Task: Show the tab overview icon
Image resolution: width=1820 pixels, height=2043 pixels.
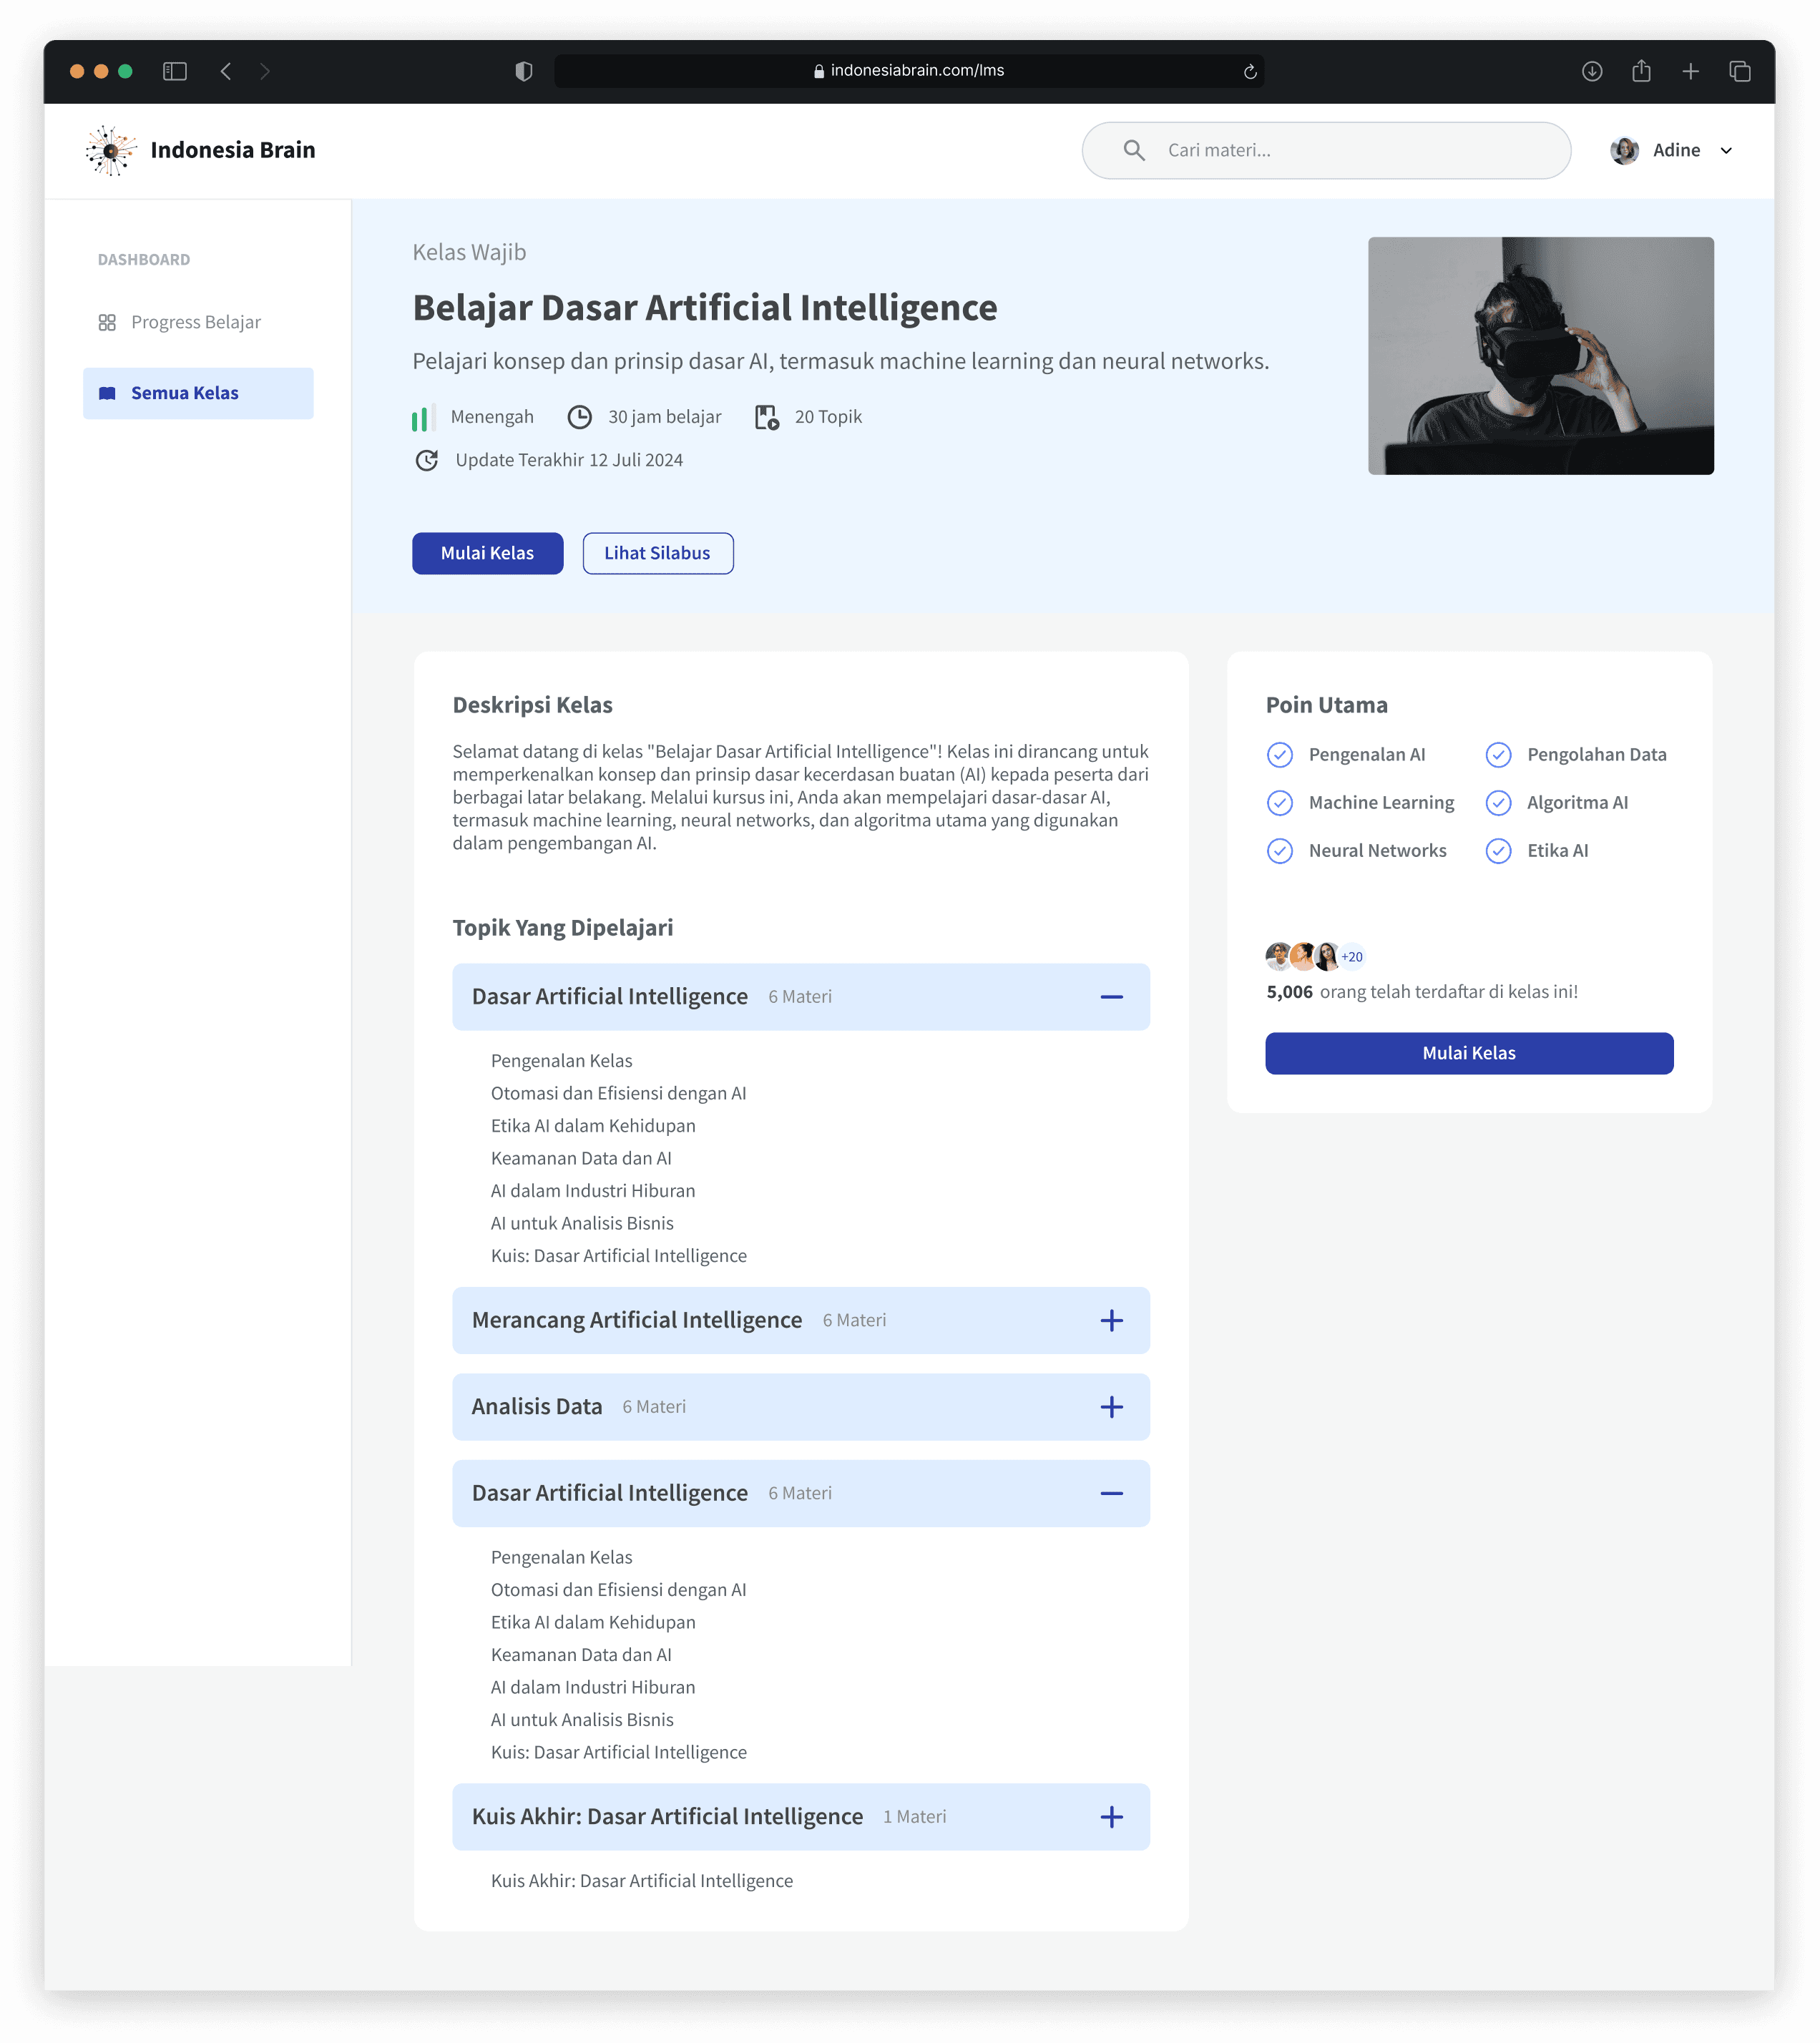Action: [1740, 71]
